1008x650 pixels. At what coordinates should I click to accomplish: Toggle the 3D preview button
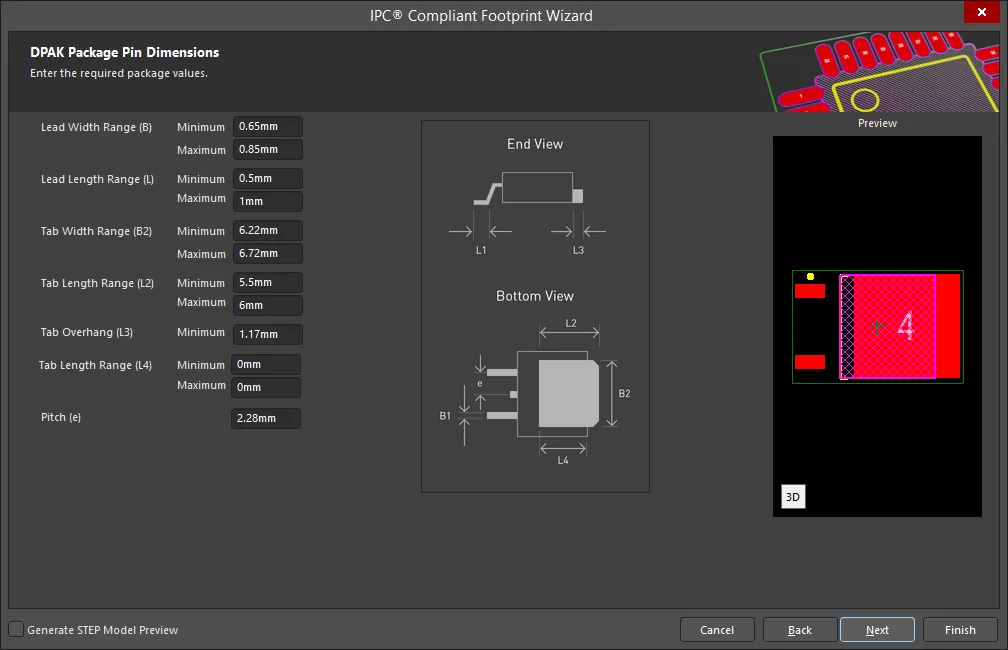click(793, 496)
